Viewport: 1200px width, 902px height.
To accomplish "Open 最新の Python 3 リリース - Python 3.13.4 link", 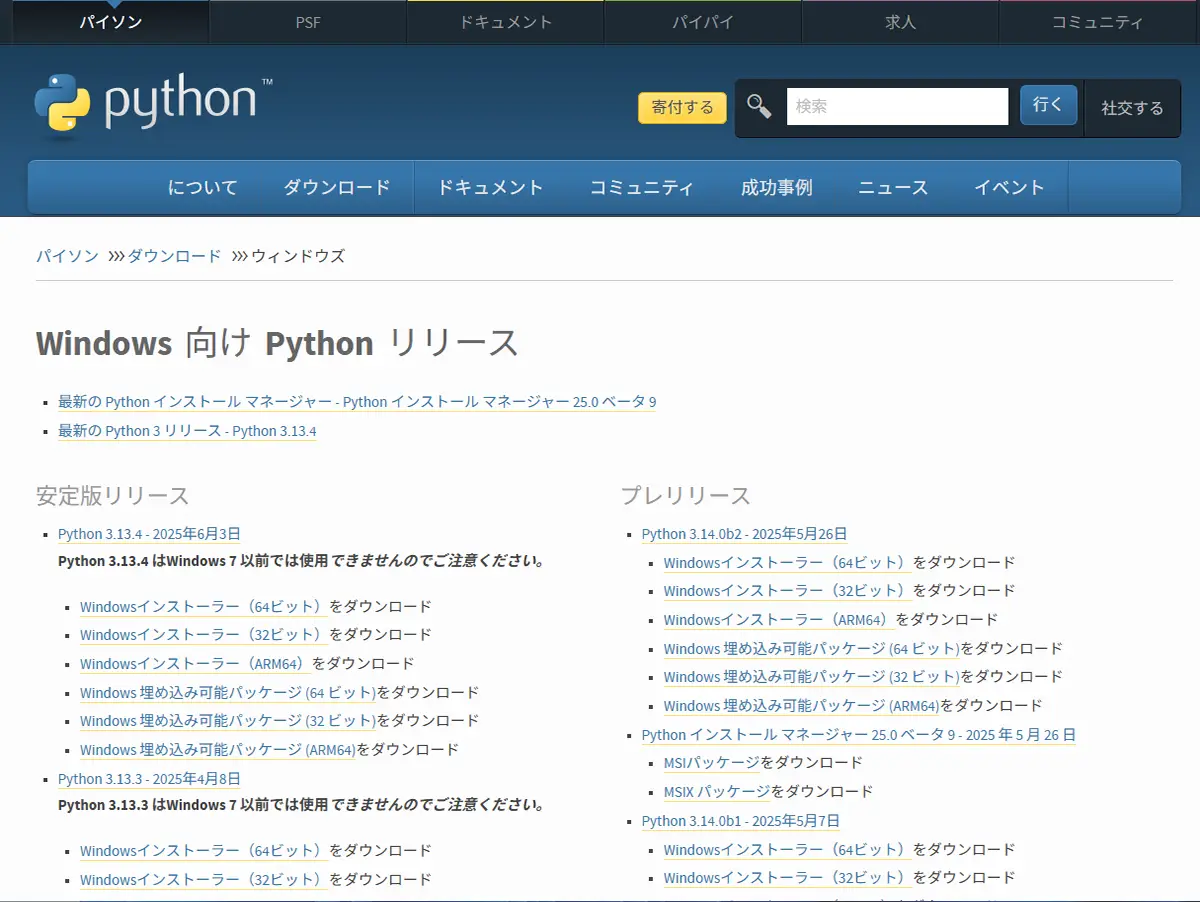I will tap(187, 431).
